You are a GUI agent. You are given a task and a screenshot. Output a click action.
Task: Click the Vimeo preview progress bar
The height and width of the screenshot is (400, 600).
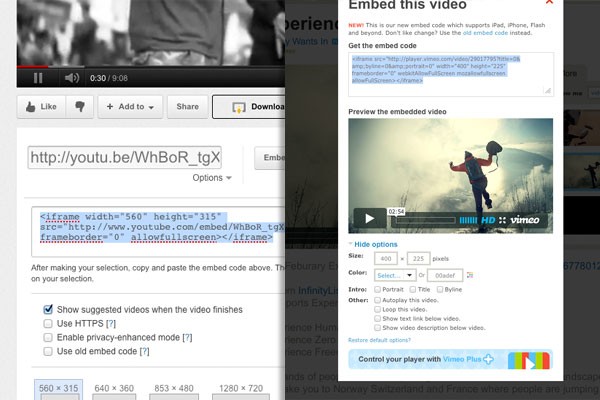coord(426,220)
